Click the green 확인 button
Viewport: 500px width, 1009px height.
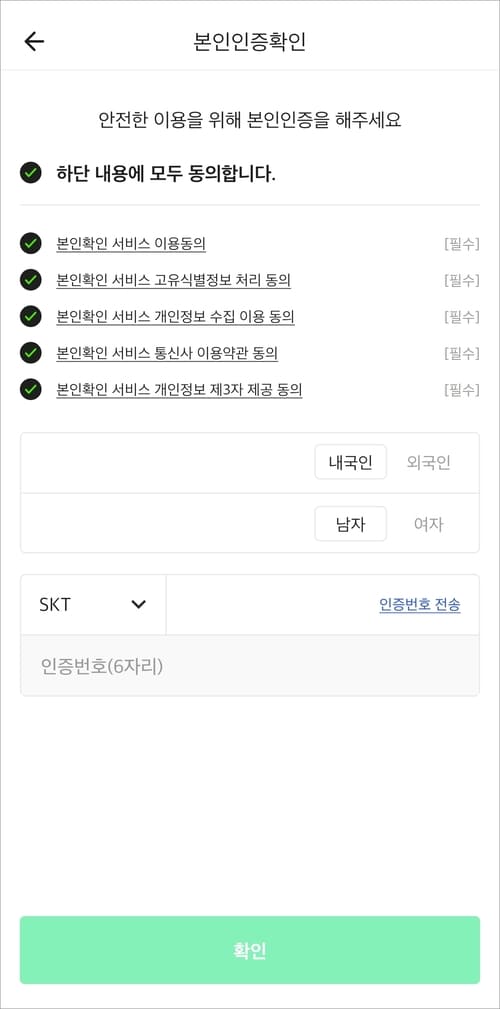coord(250,950)
